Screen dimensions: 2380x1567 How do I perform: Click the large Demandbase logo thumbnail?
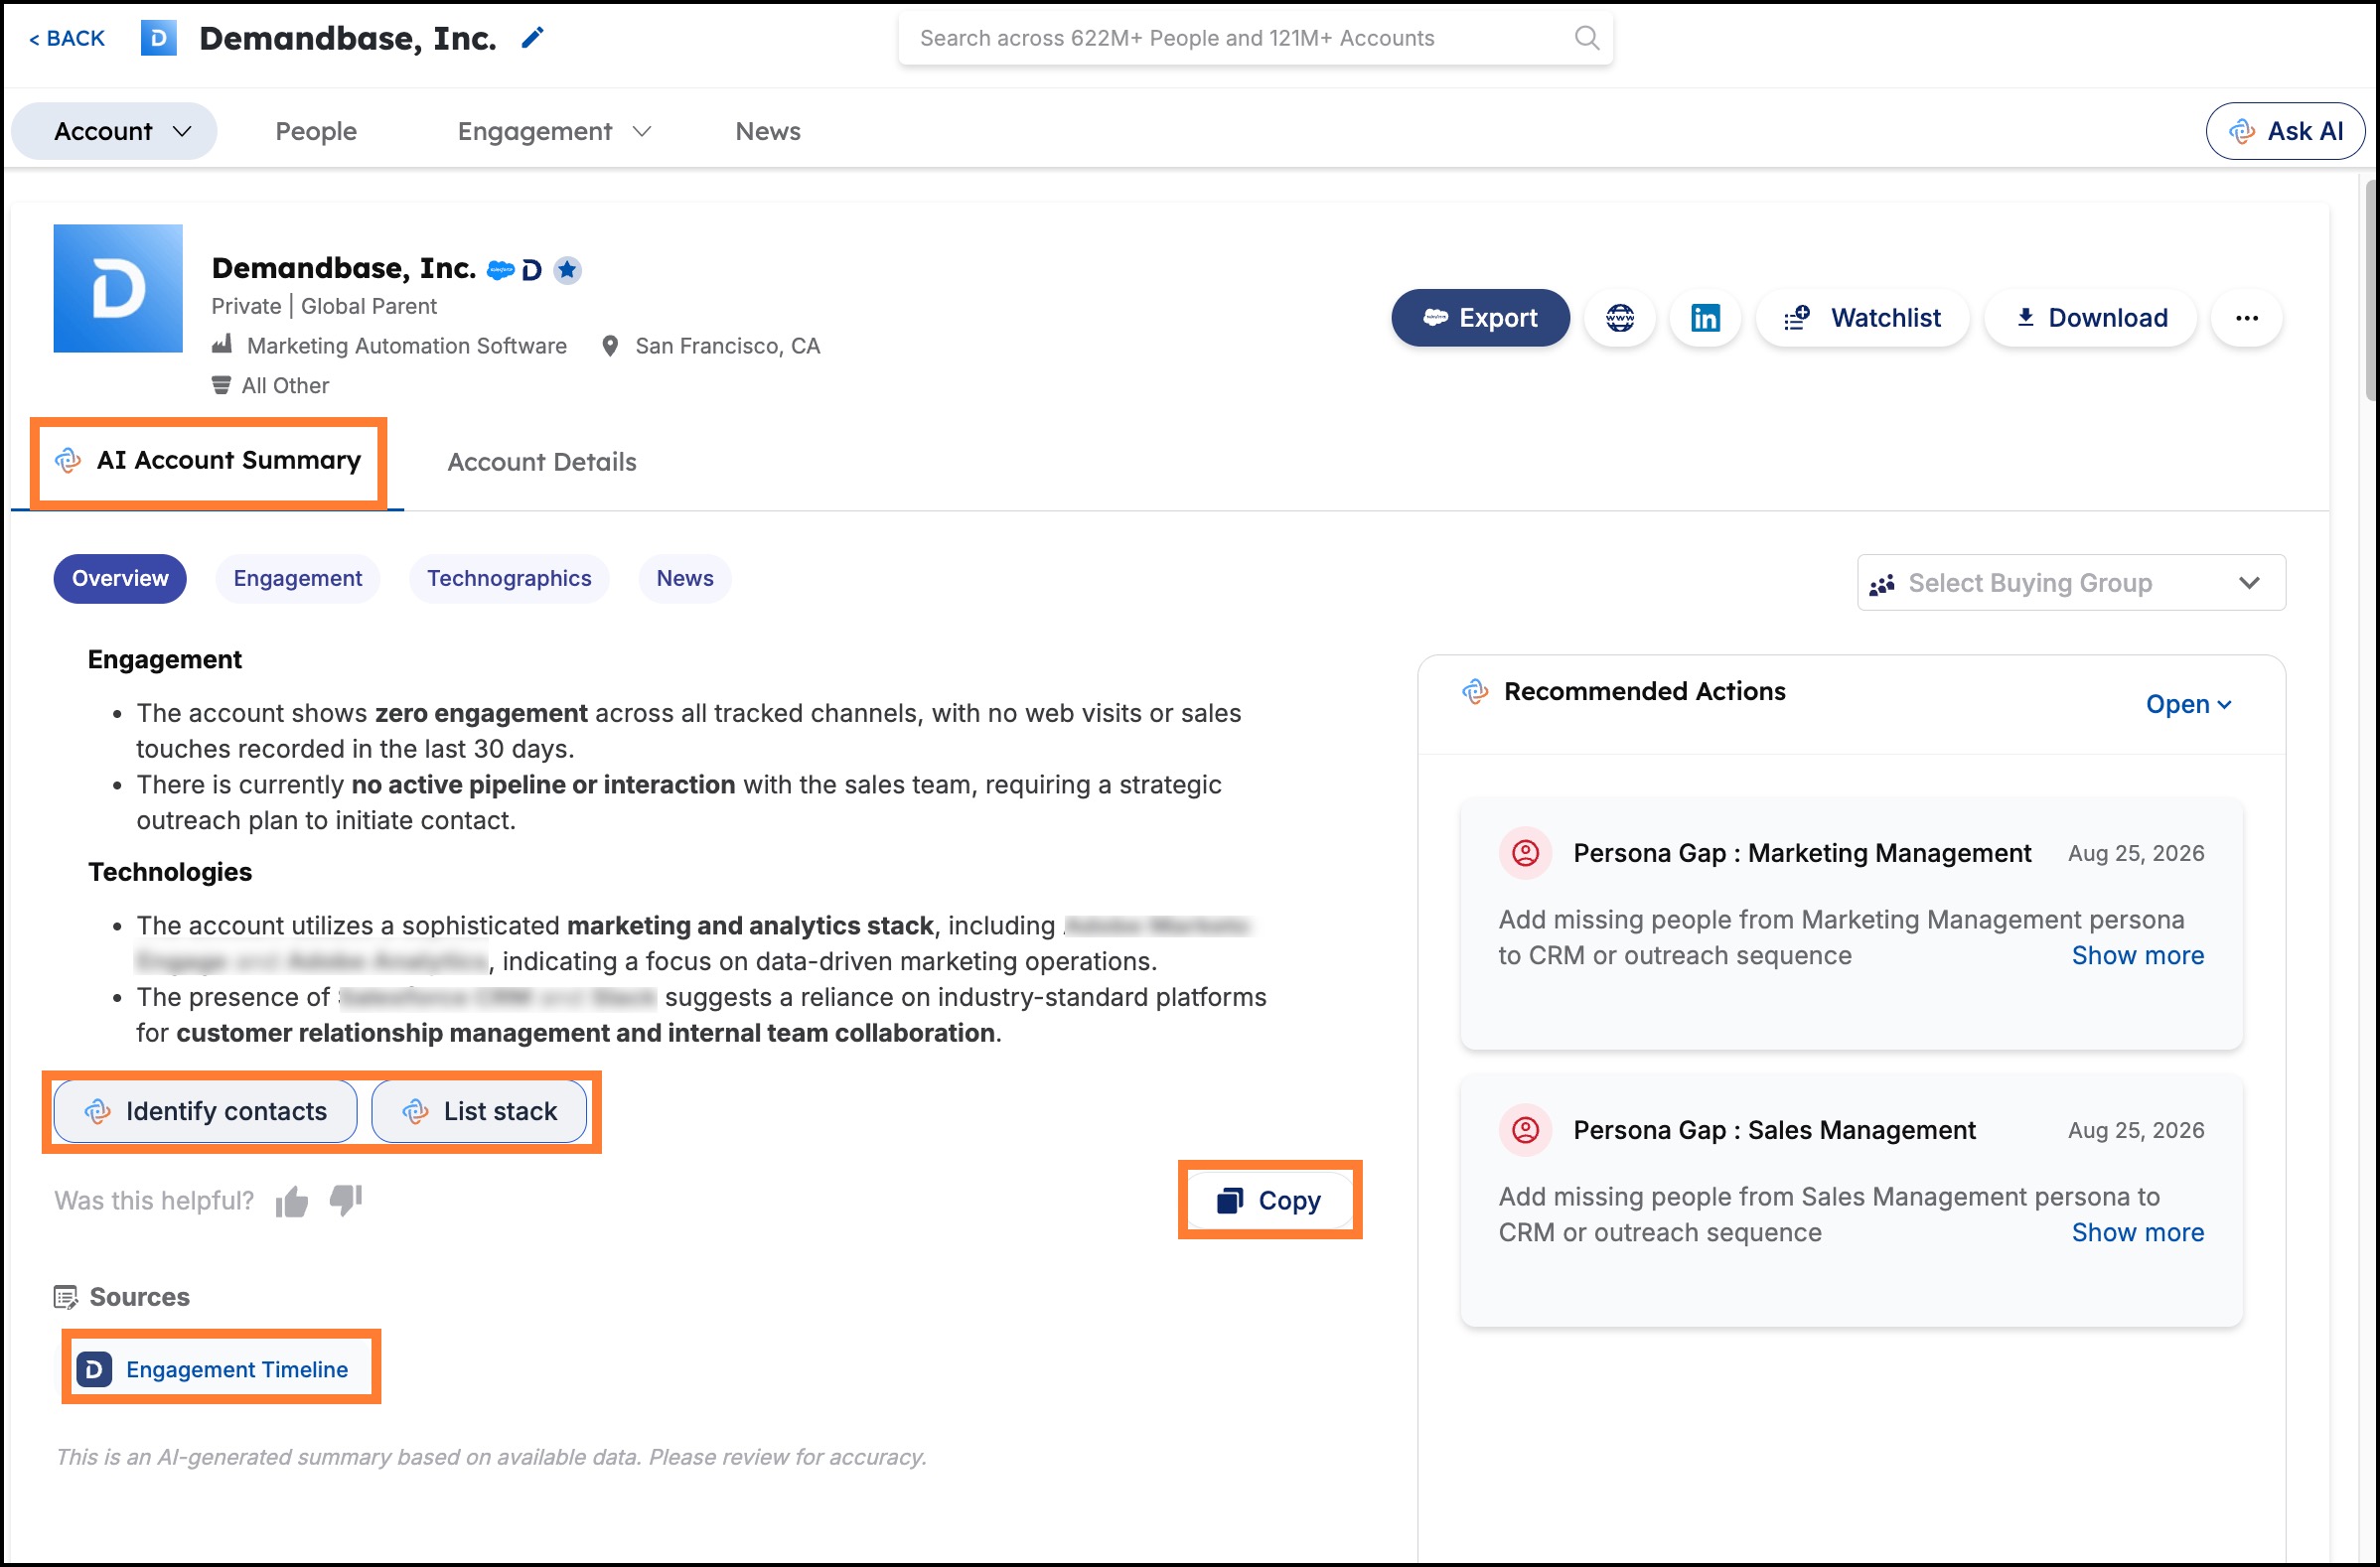pos(118,288)
